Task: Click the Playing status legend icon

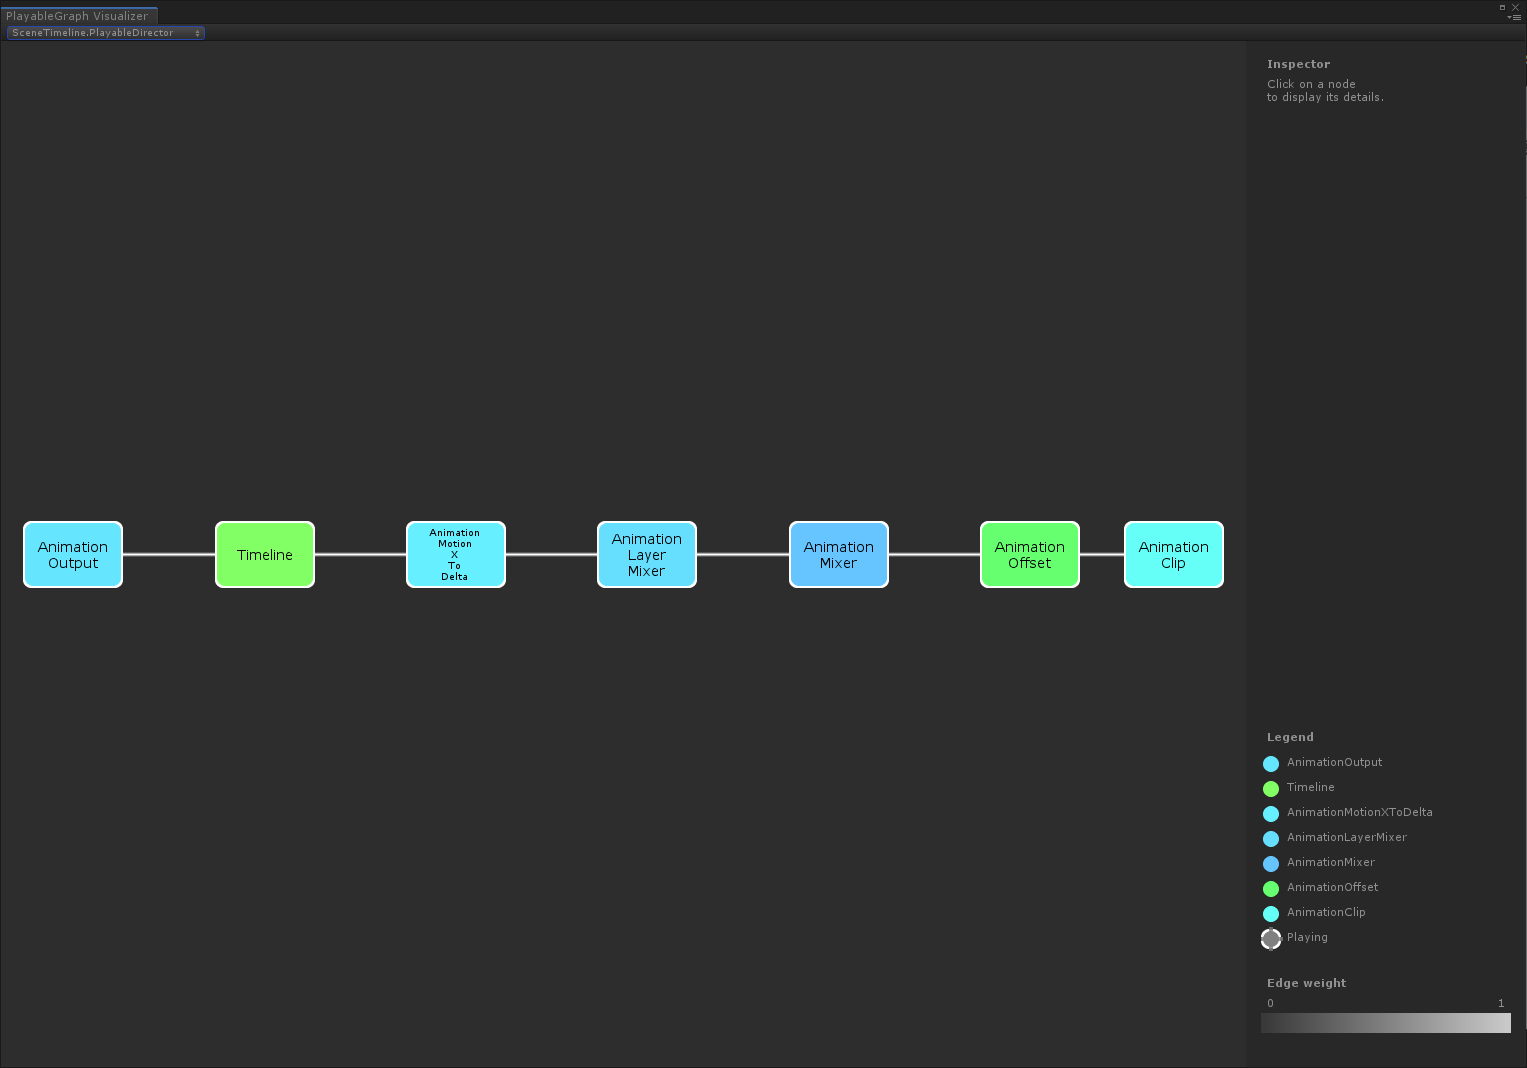Action: (x=1270, y=938)
